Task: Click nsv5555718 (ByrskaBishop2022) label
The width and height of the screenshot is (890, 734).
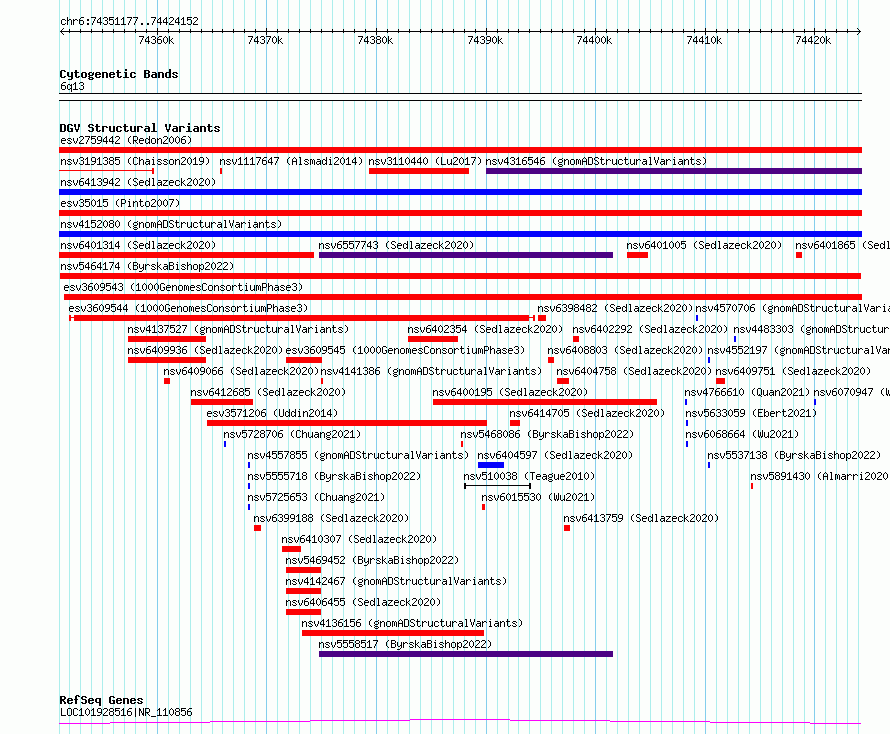Action: coord(334,476)
